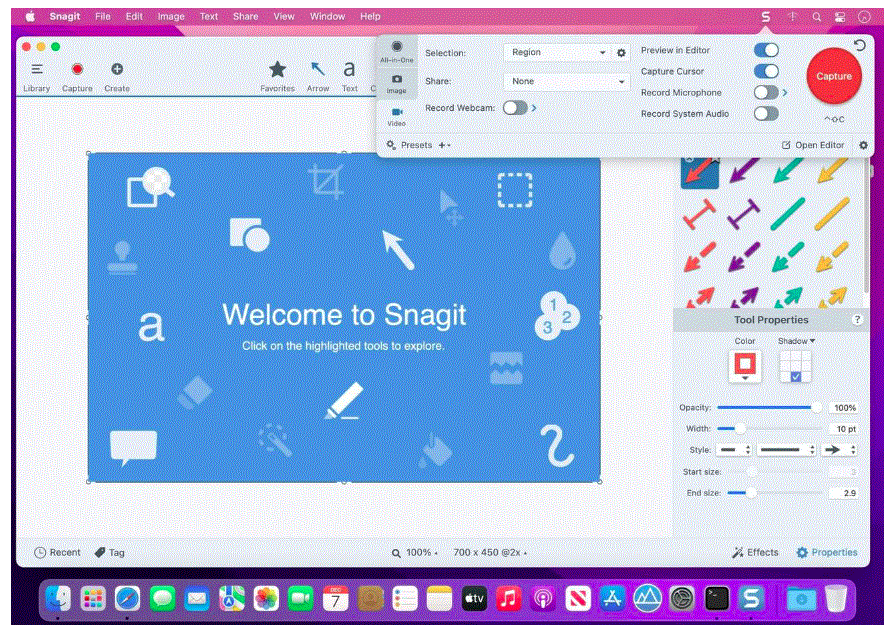Click the Opacity 100% field

click(844, 408)
